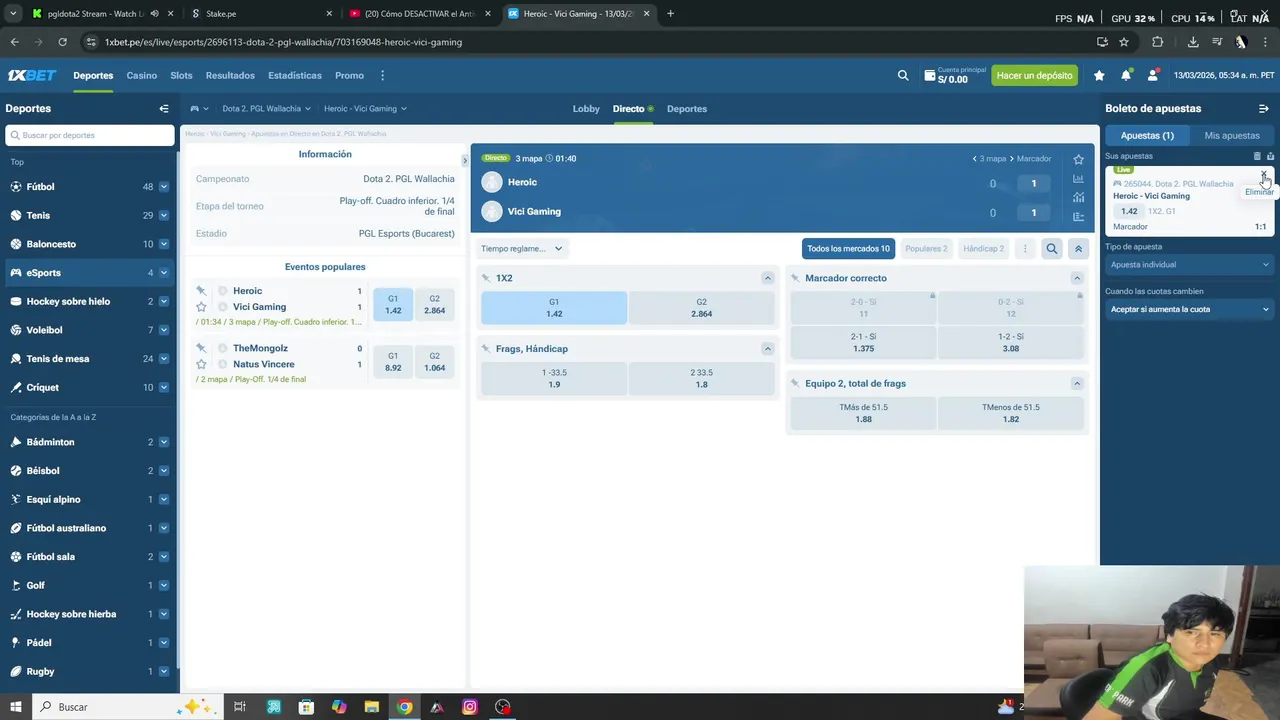Collapse the Deportes sidebar arrow icon
Viewport: 1280px width, 720px height.
pos(164,108)
